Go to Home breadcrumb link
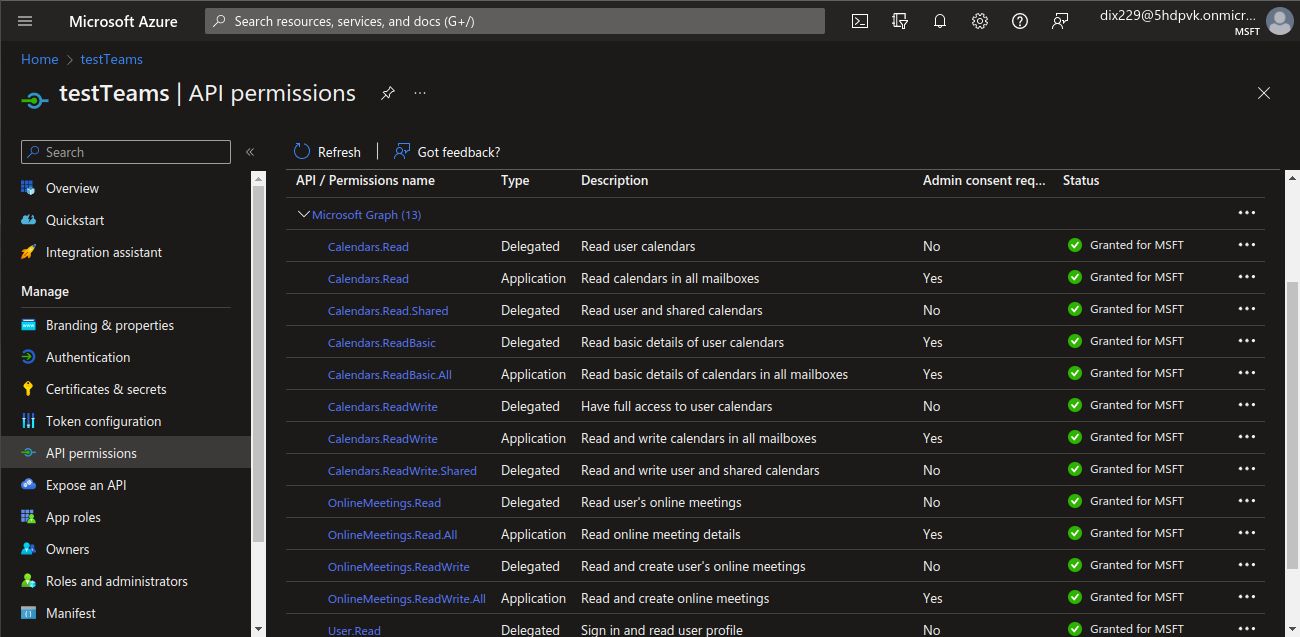The image size is (1300, 637). tap(40, 59)
